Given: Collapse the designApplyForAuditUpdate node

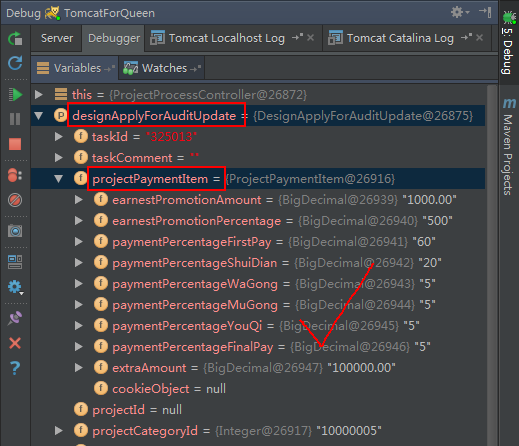Looking at the screenshot, I should [x=39, y=116].
